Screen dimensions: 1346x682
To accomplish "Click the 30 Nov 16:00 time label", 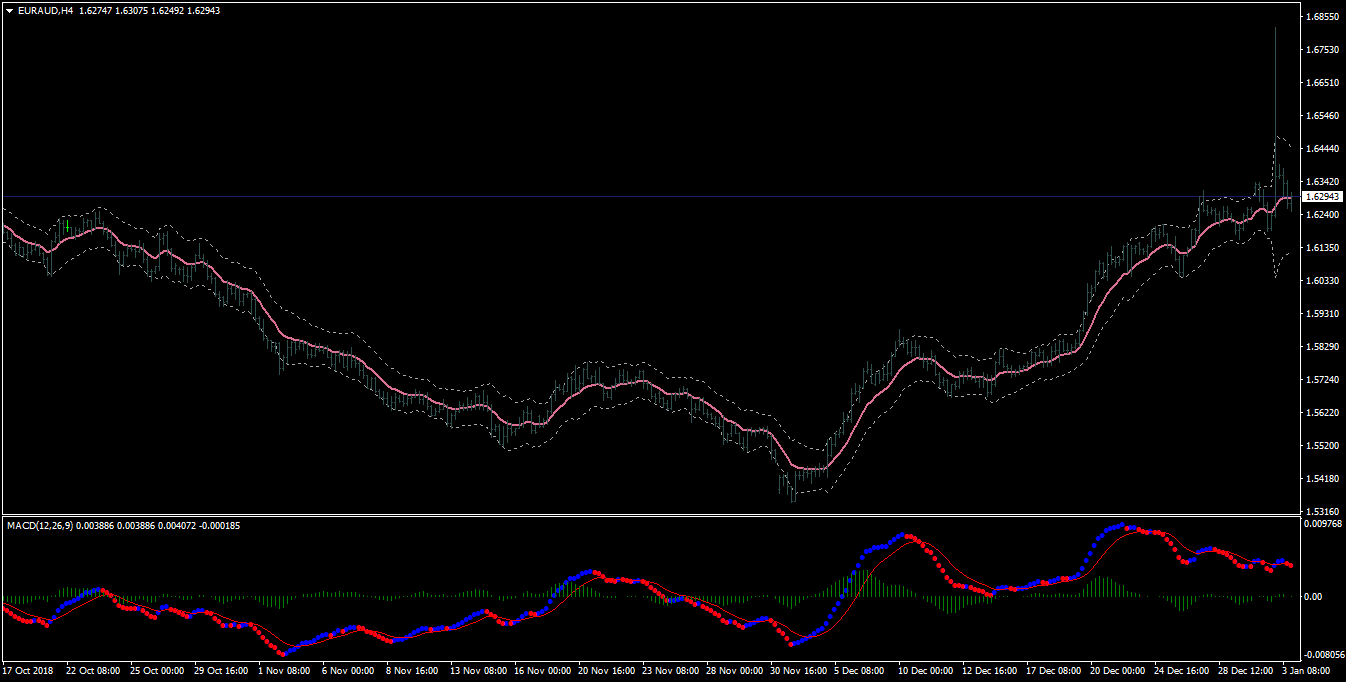I will 802,671.
